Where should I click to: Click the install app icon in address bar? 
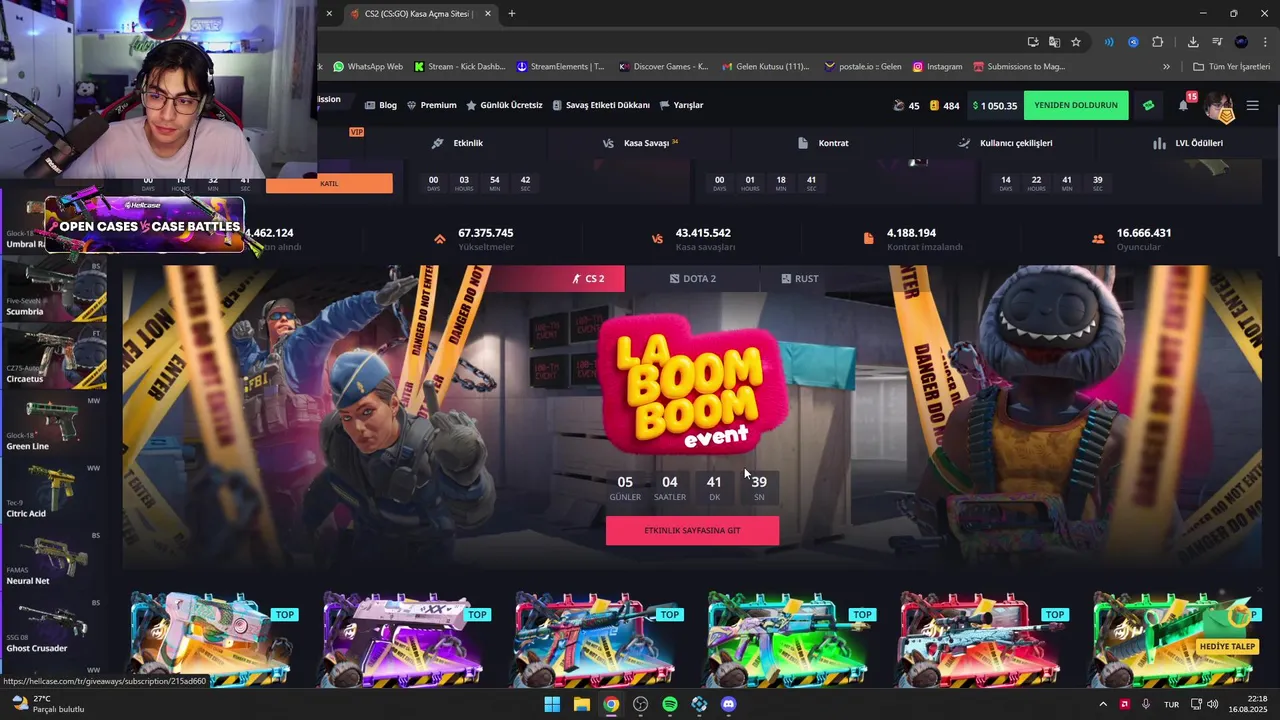tap(1033, 42)
